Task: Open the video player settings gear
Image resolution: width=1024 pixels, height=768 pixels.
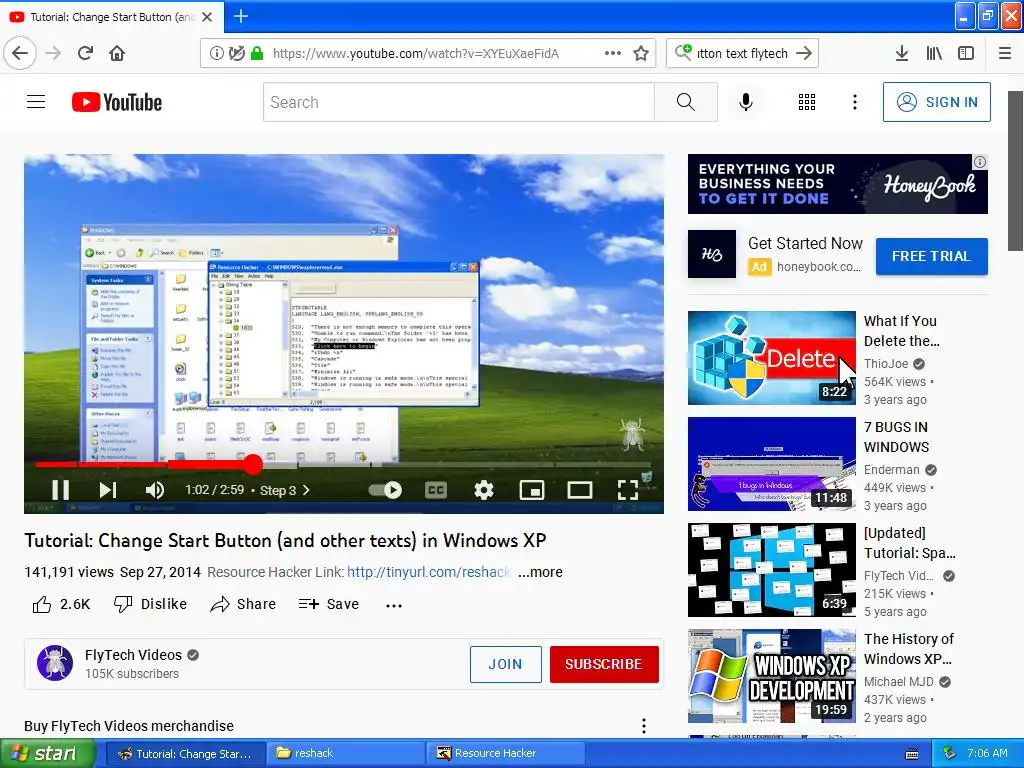Action: pyautogui.click(x=483, y=490)
